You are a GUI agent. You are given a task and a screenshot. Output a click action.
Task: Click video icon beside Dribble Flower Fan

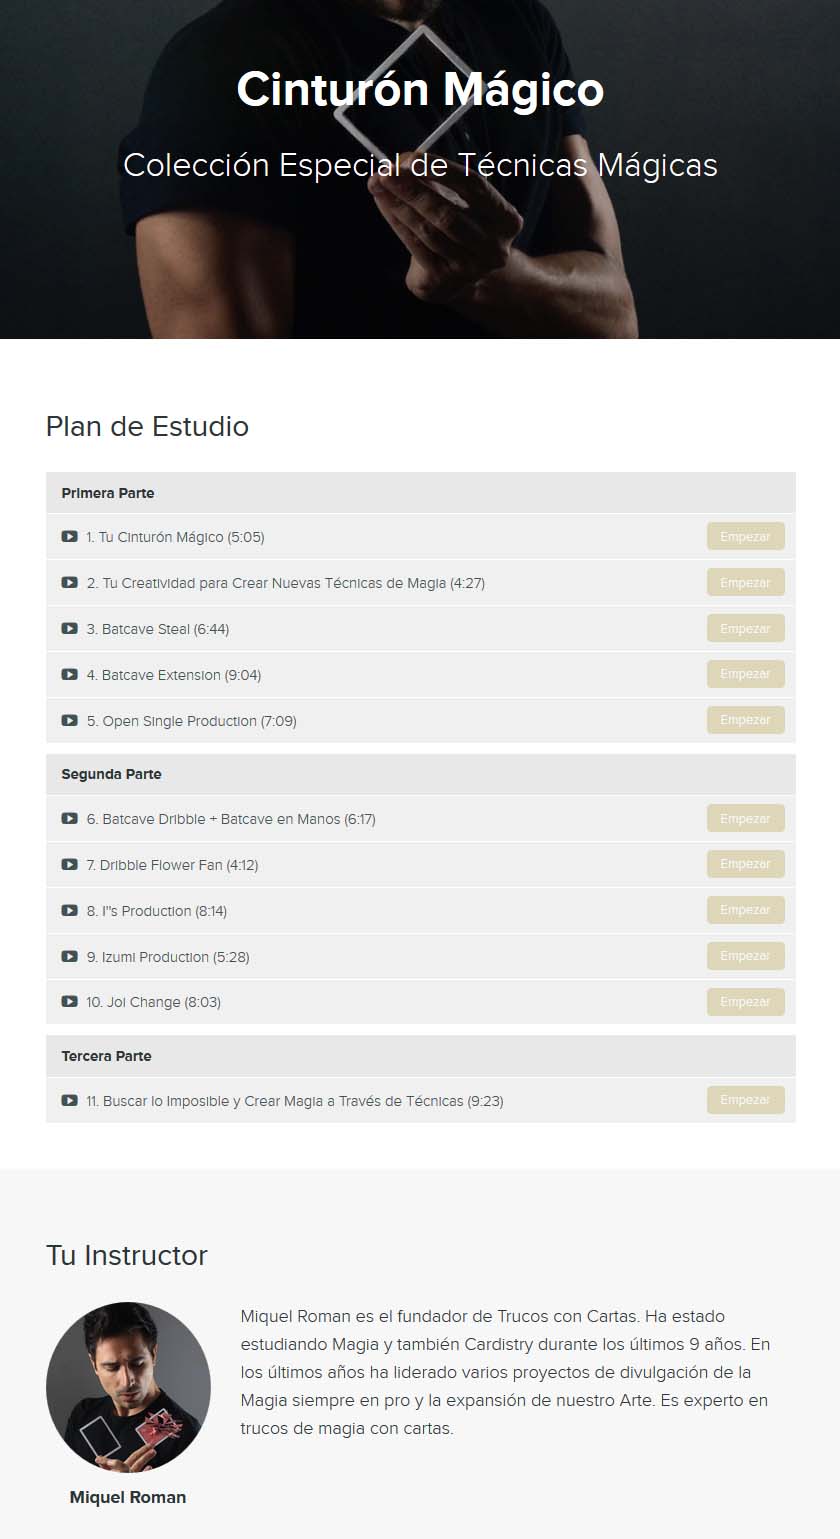[69, 865]
